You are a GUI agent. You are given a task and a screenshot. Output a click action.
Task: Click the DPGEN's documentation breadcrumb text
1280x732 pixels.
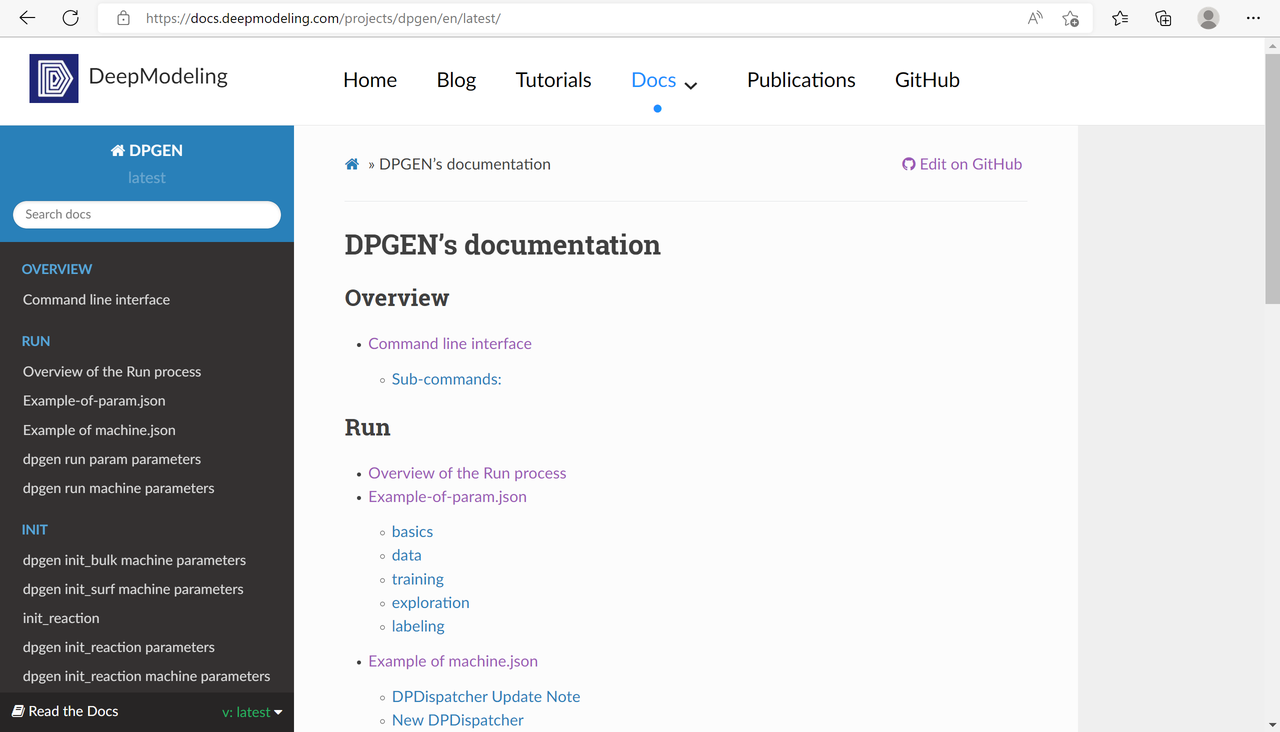tap(465, 164)
